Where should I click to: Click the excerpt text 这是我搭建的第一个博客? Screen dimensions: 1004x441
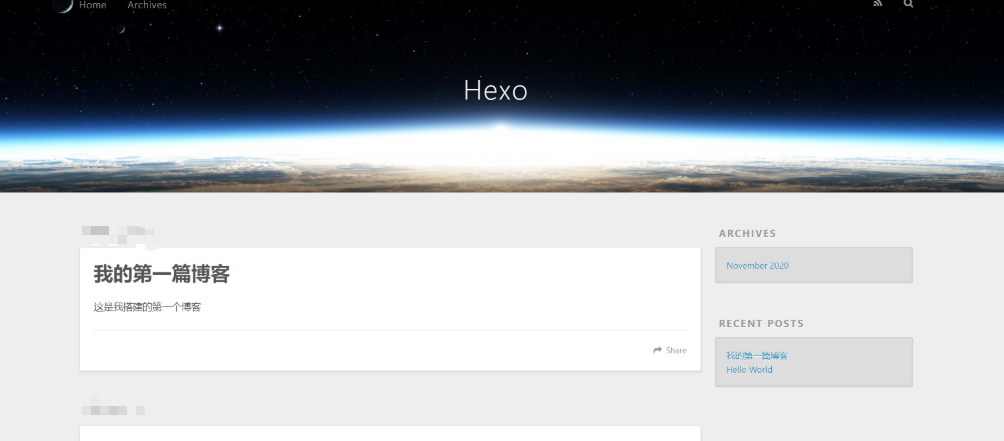147,307
